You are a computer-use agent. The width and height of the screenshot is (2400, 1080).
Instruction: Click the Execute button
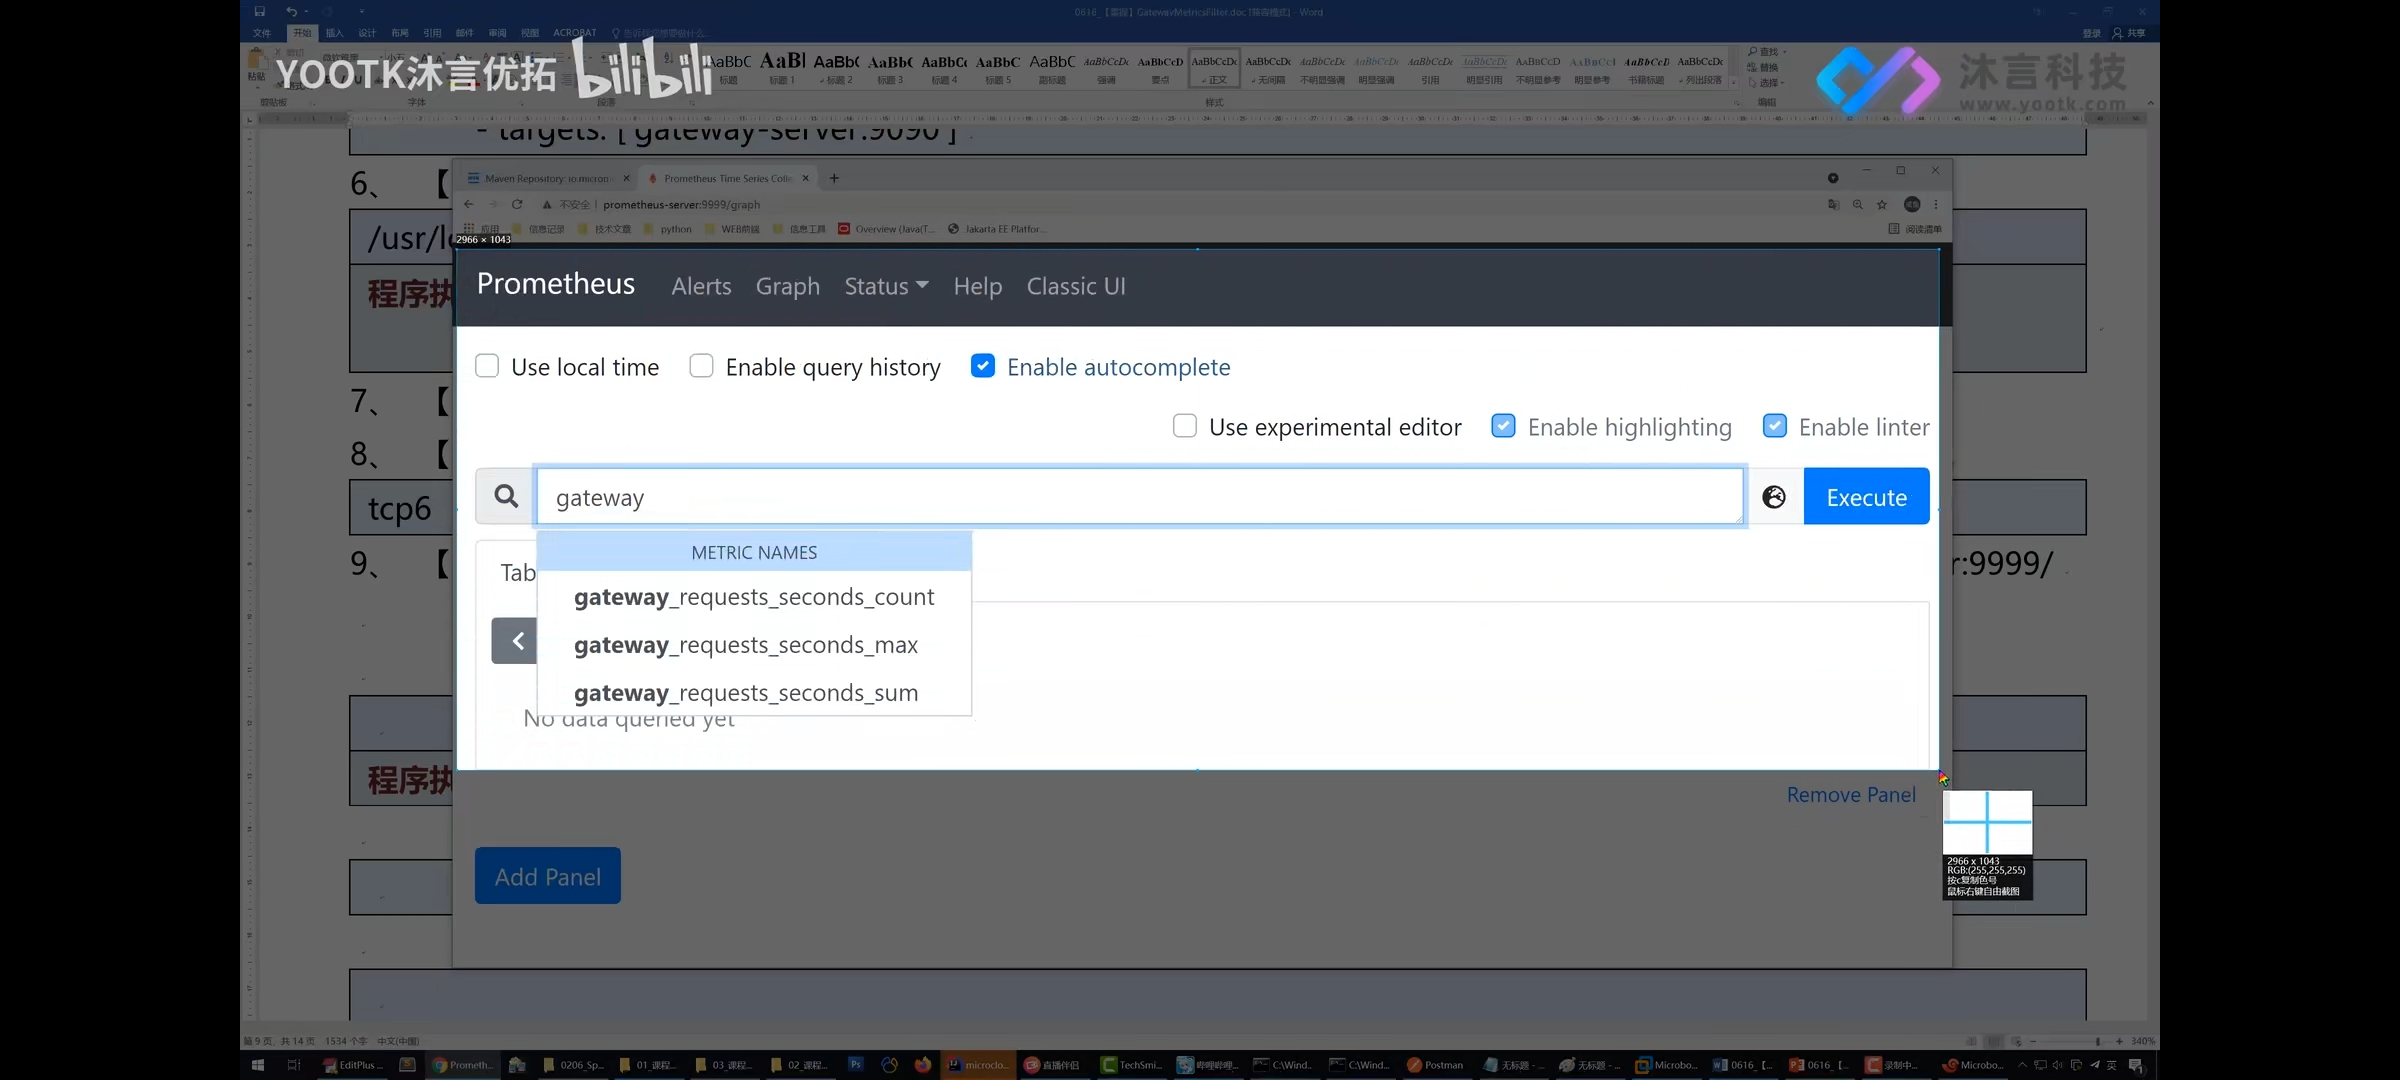coord(1866,496)
